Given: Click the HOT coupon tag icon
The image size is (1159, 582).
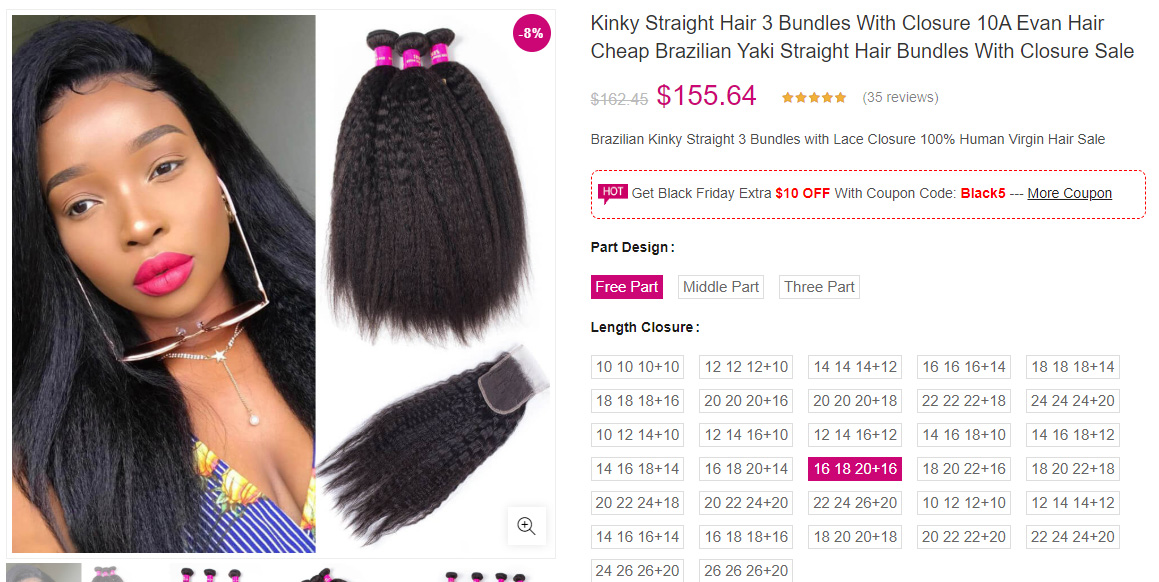Looking at the screenshot, I should coord(613,193).
